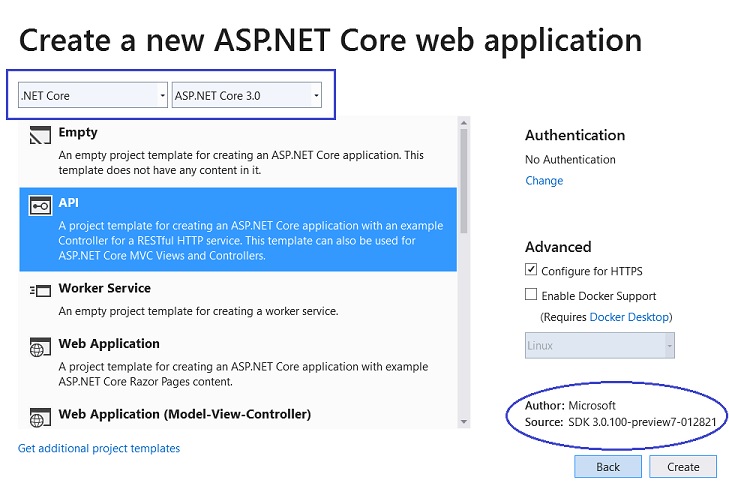Image resolution: width=729 pixels, height=489 pixels.
Task: Go back with the Back button
Action: point(608,467)
